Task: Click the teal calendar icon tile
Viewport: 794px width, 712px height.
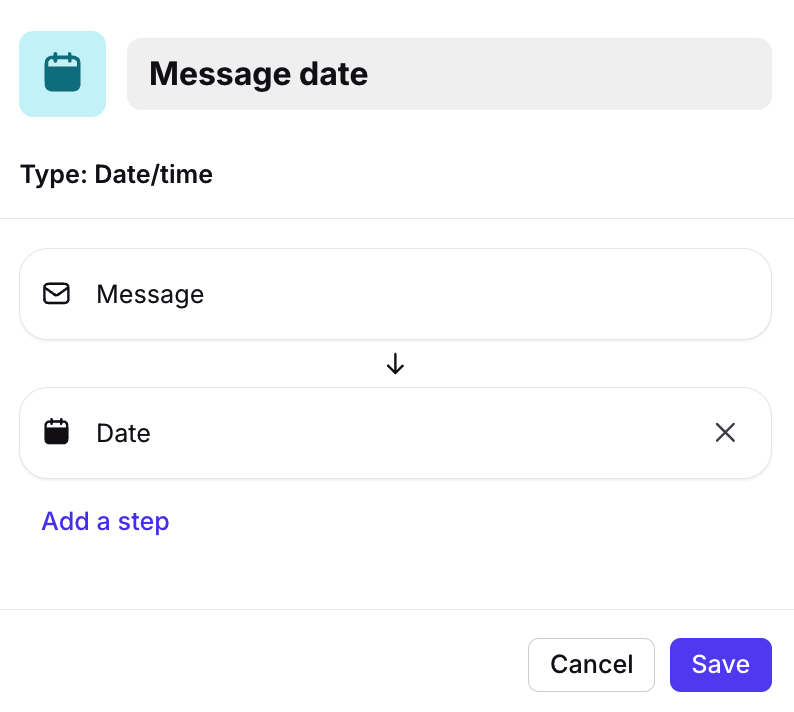Action: point(62,74)
